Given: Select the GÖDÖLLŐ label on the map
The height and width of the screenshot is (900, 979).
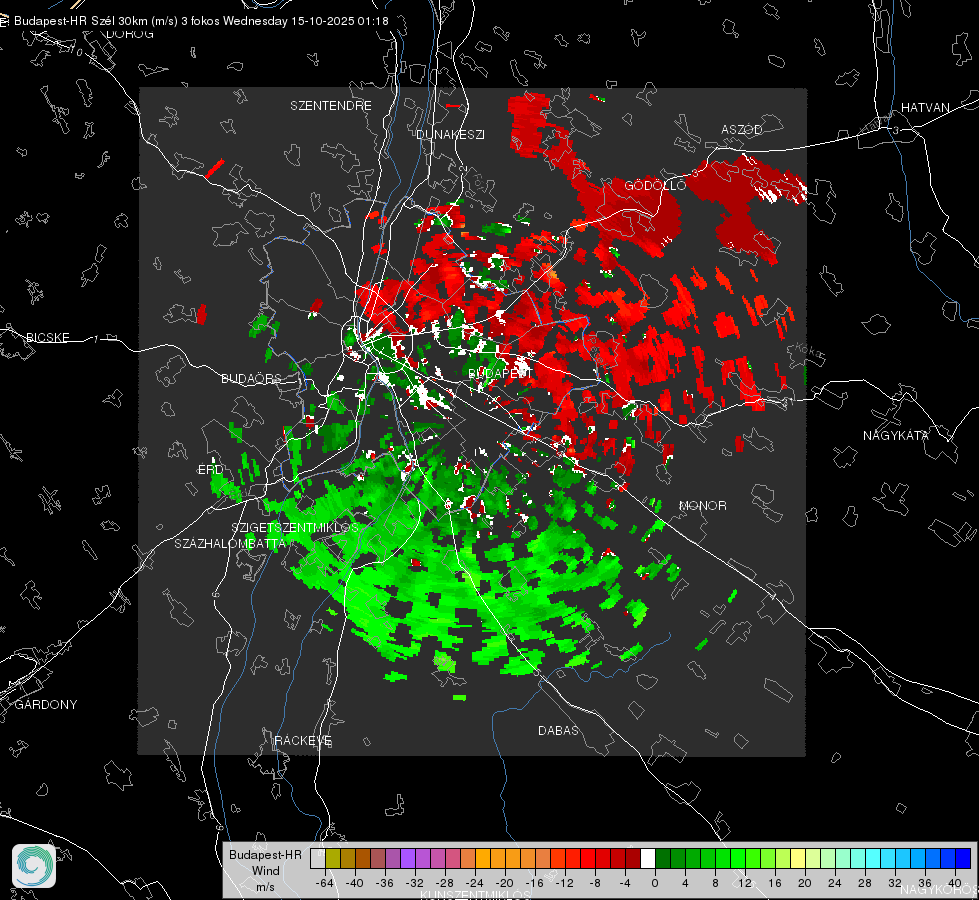Looking at the screenshot, I should [x=655, y=185].
